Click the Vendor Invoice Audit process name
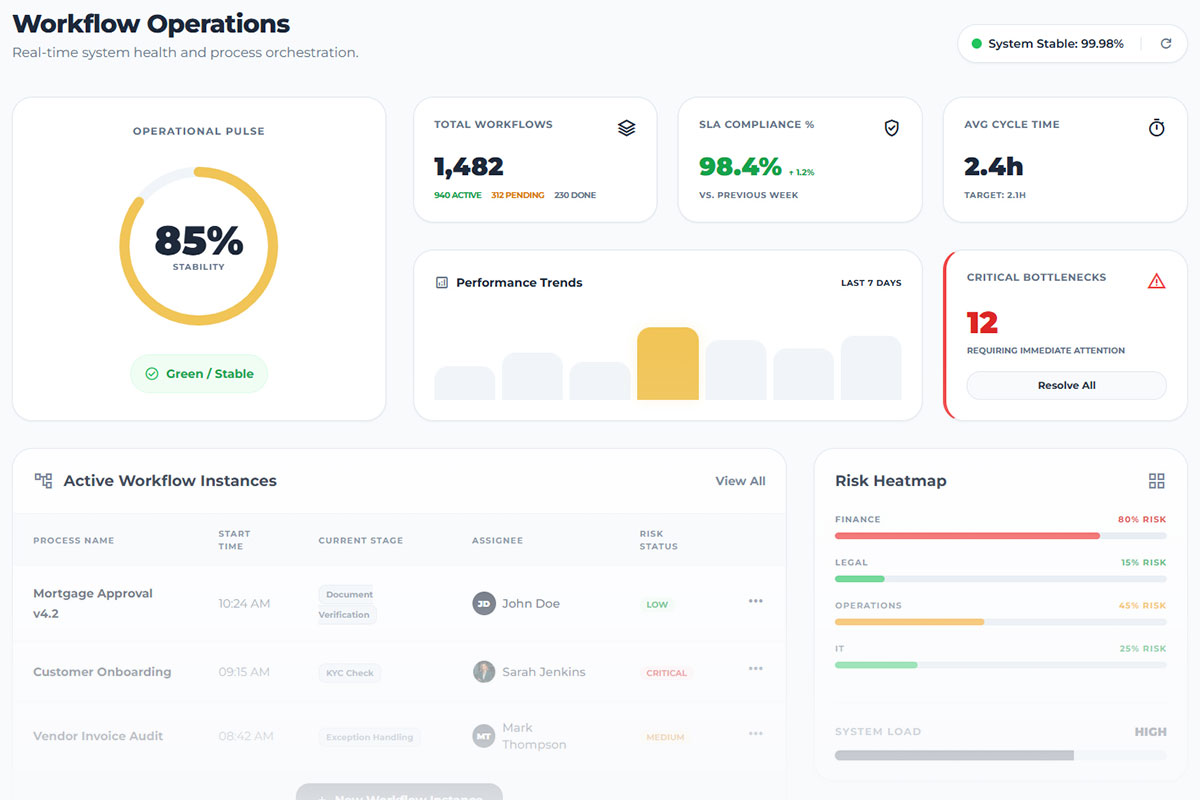 click(x=98, y=736)
